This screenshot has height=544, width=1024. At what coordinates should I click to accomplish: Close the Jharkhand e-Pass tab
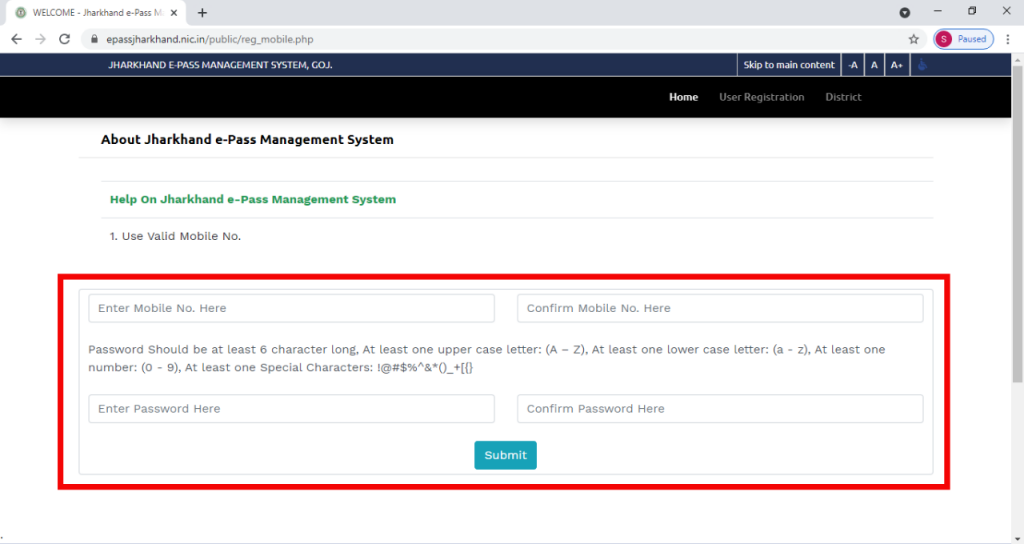174,12
